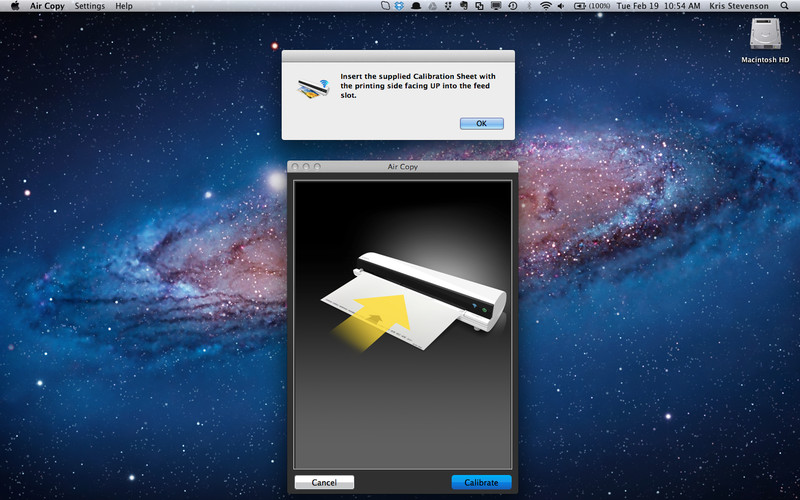The height and width of the screenshot is (500, 800).
Task: Click the date and time display
Action: (x=658, y=6)
